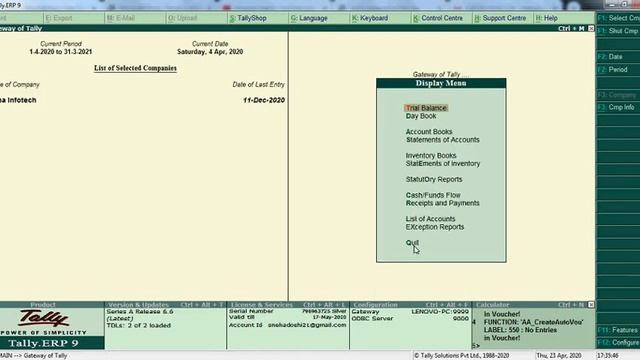Screen dimensions: 640x360
Task: Choose Cash/Funds Flow option
Action: tap(433, 195)
